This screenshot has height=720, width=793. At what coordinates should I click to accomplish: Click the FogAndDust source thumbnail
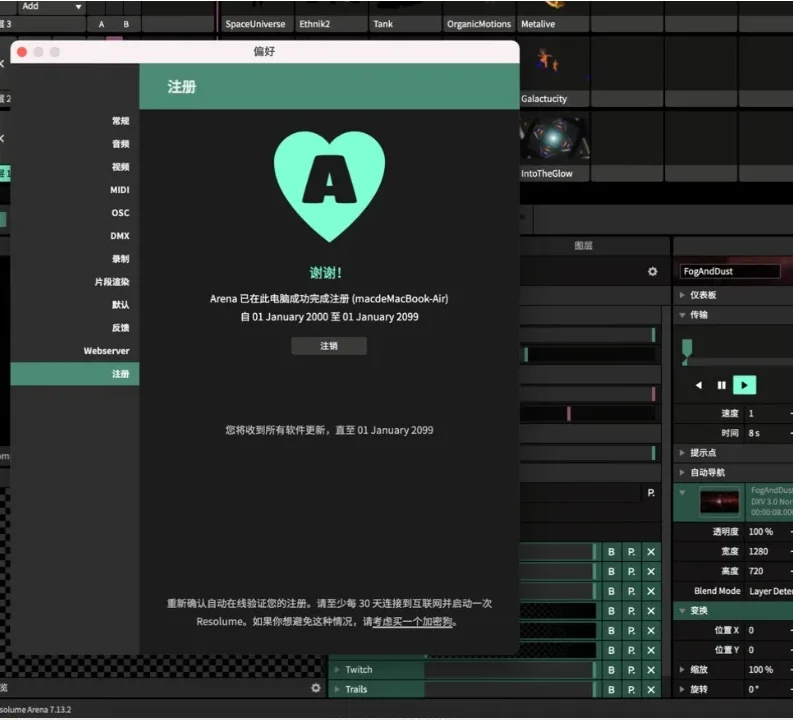click(719, 502)
